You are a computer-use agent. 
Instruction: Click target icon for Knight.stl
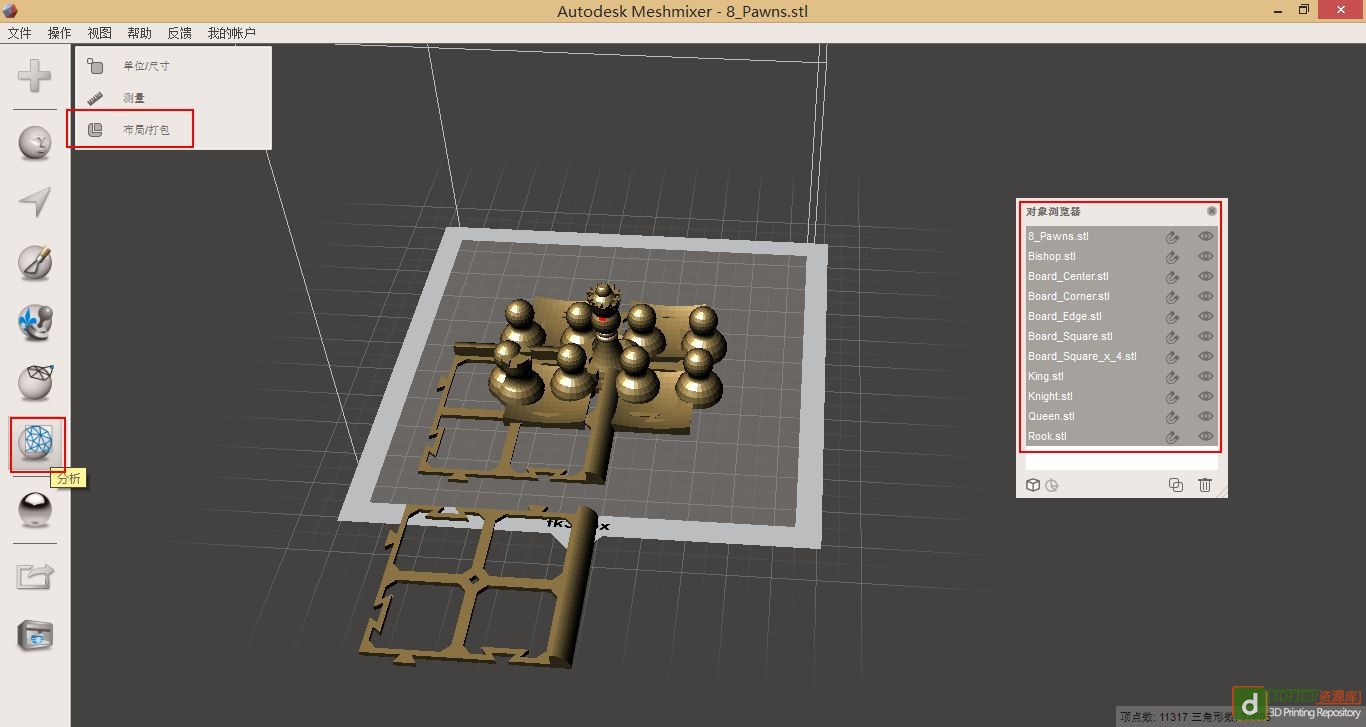[x=1172, y=397]
